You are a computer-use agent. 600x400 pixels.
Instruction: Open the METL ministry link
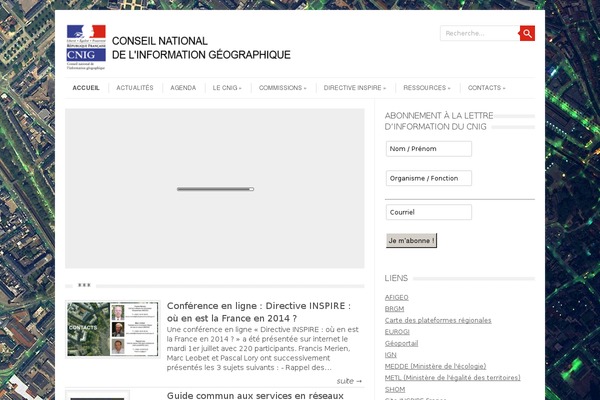(452, 378)
